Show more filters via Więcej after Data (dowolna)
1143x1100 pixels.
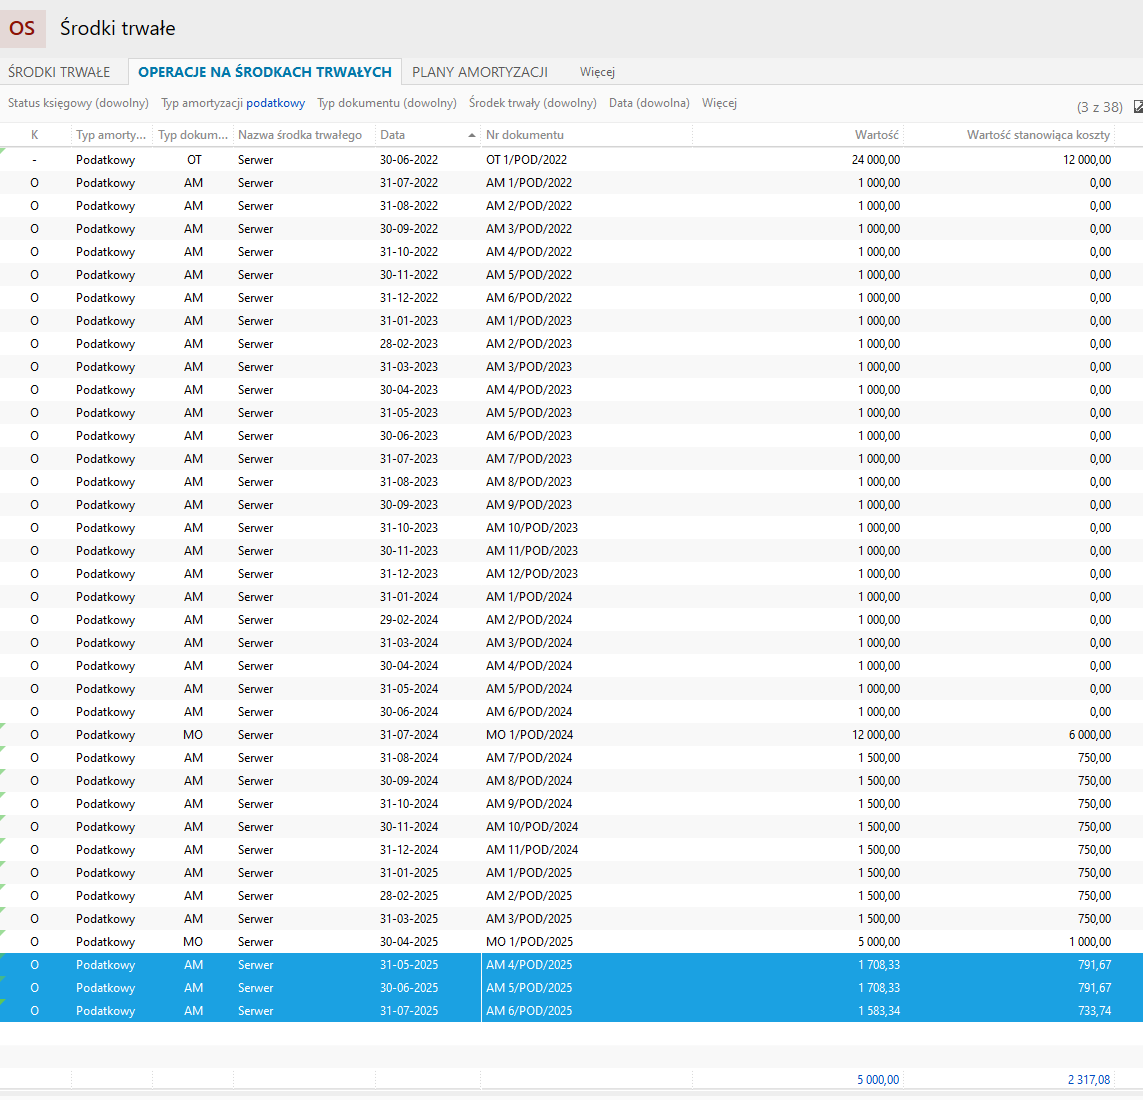pyautogui.click(x=719, y=103)
